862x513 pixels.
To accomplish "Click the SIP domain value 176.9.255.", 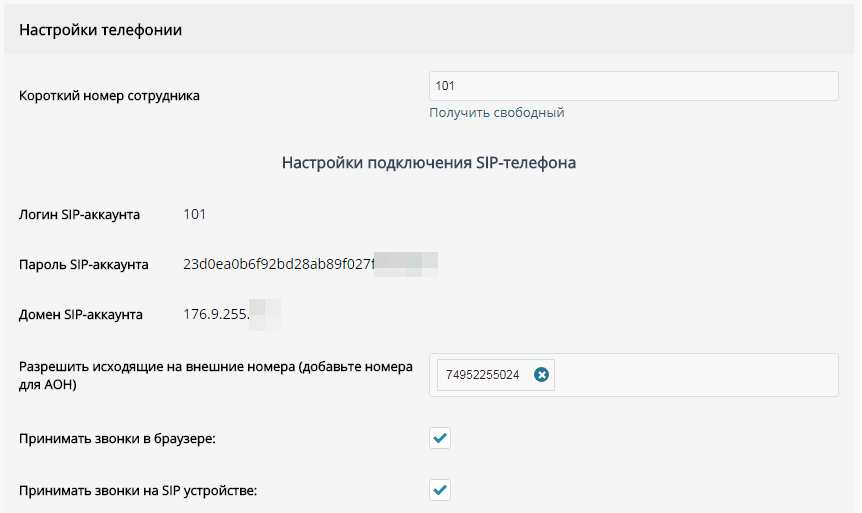I will (x=216, y=315).
